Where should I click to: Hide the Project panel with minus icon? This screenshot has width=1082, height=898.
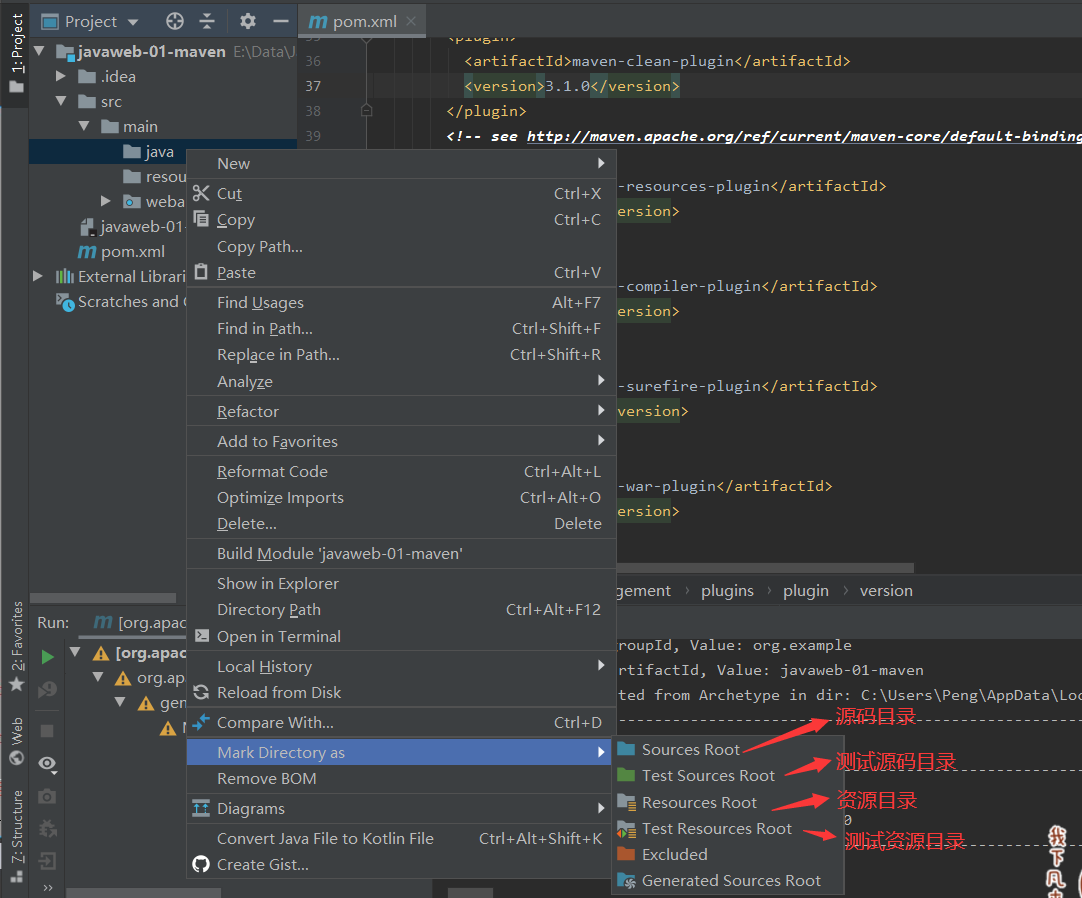click(x=280, y=21)
